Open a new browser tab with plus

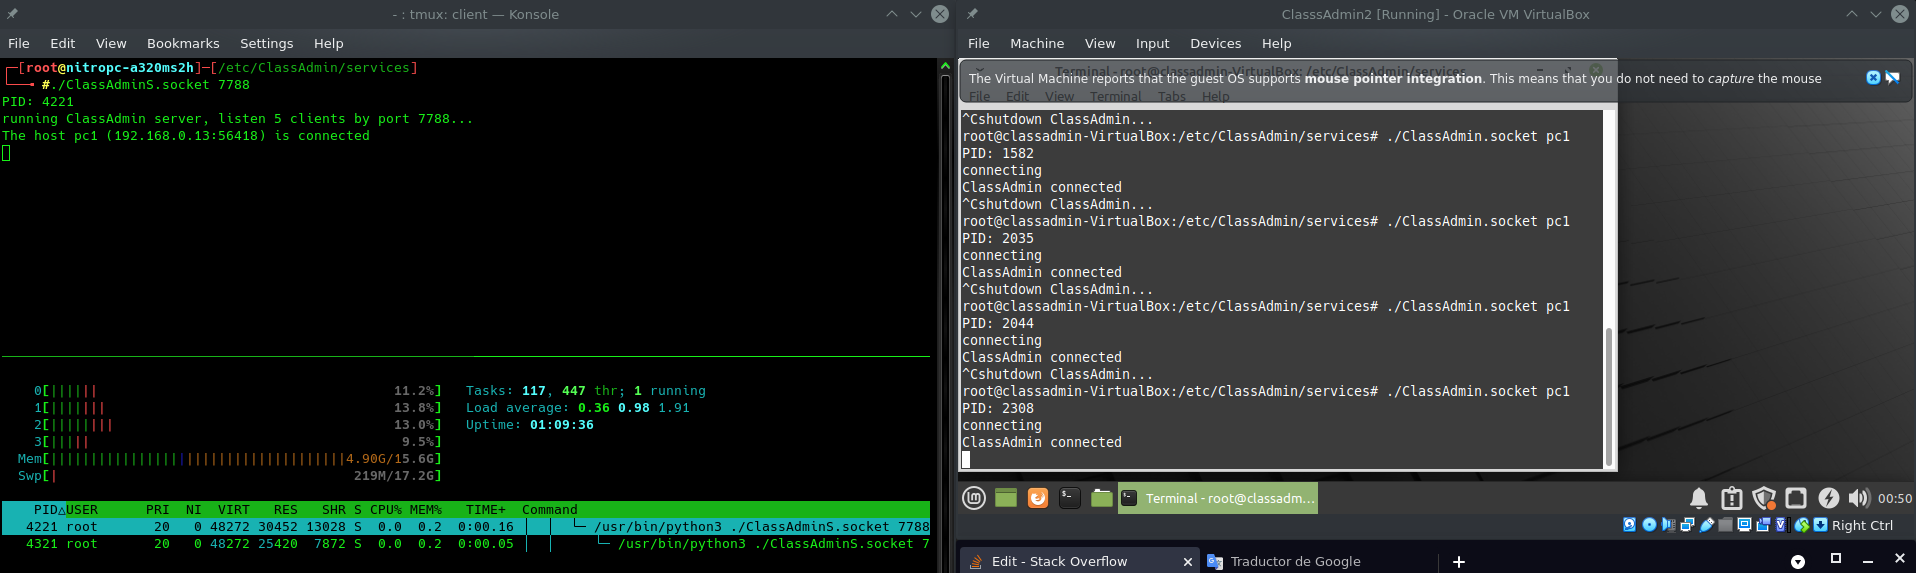tap(1459, 562)
